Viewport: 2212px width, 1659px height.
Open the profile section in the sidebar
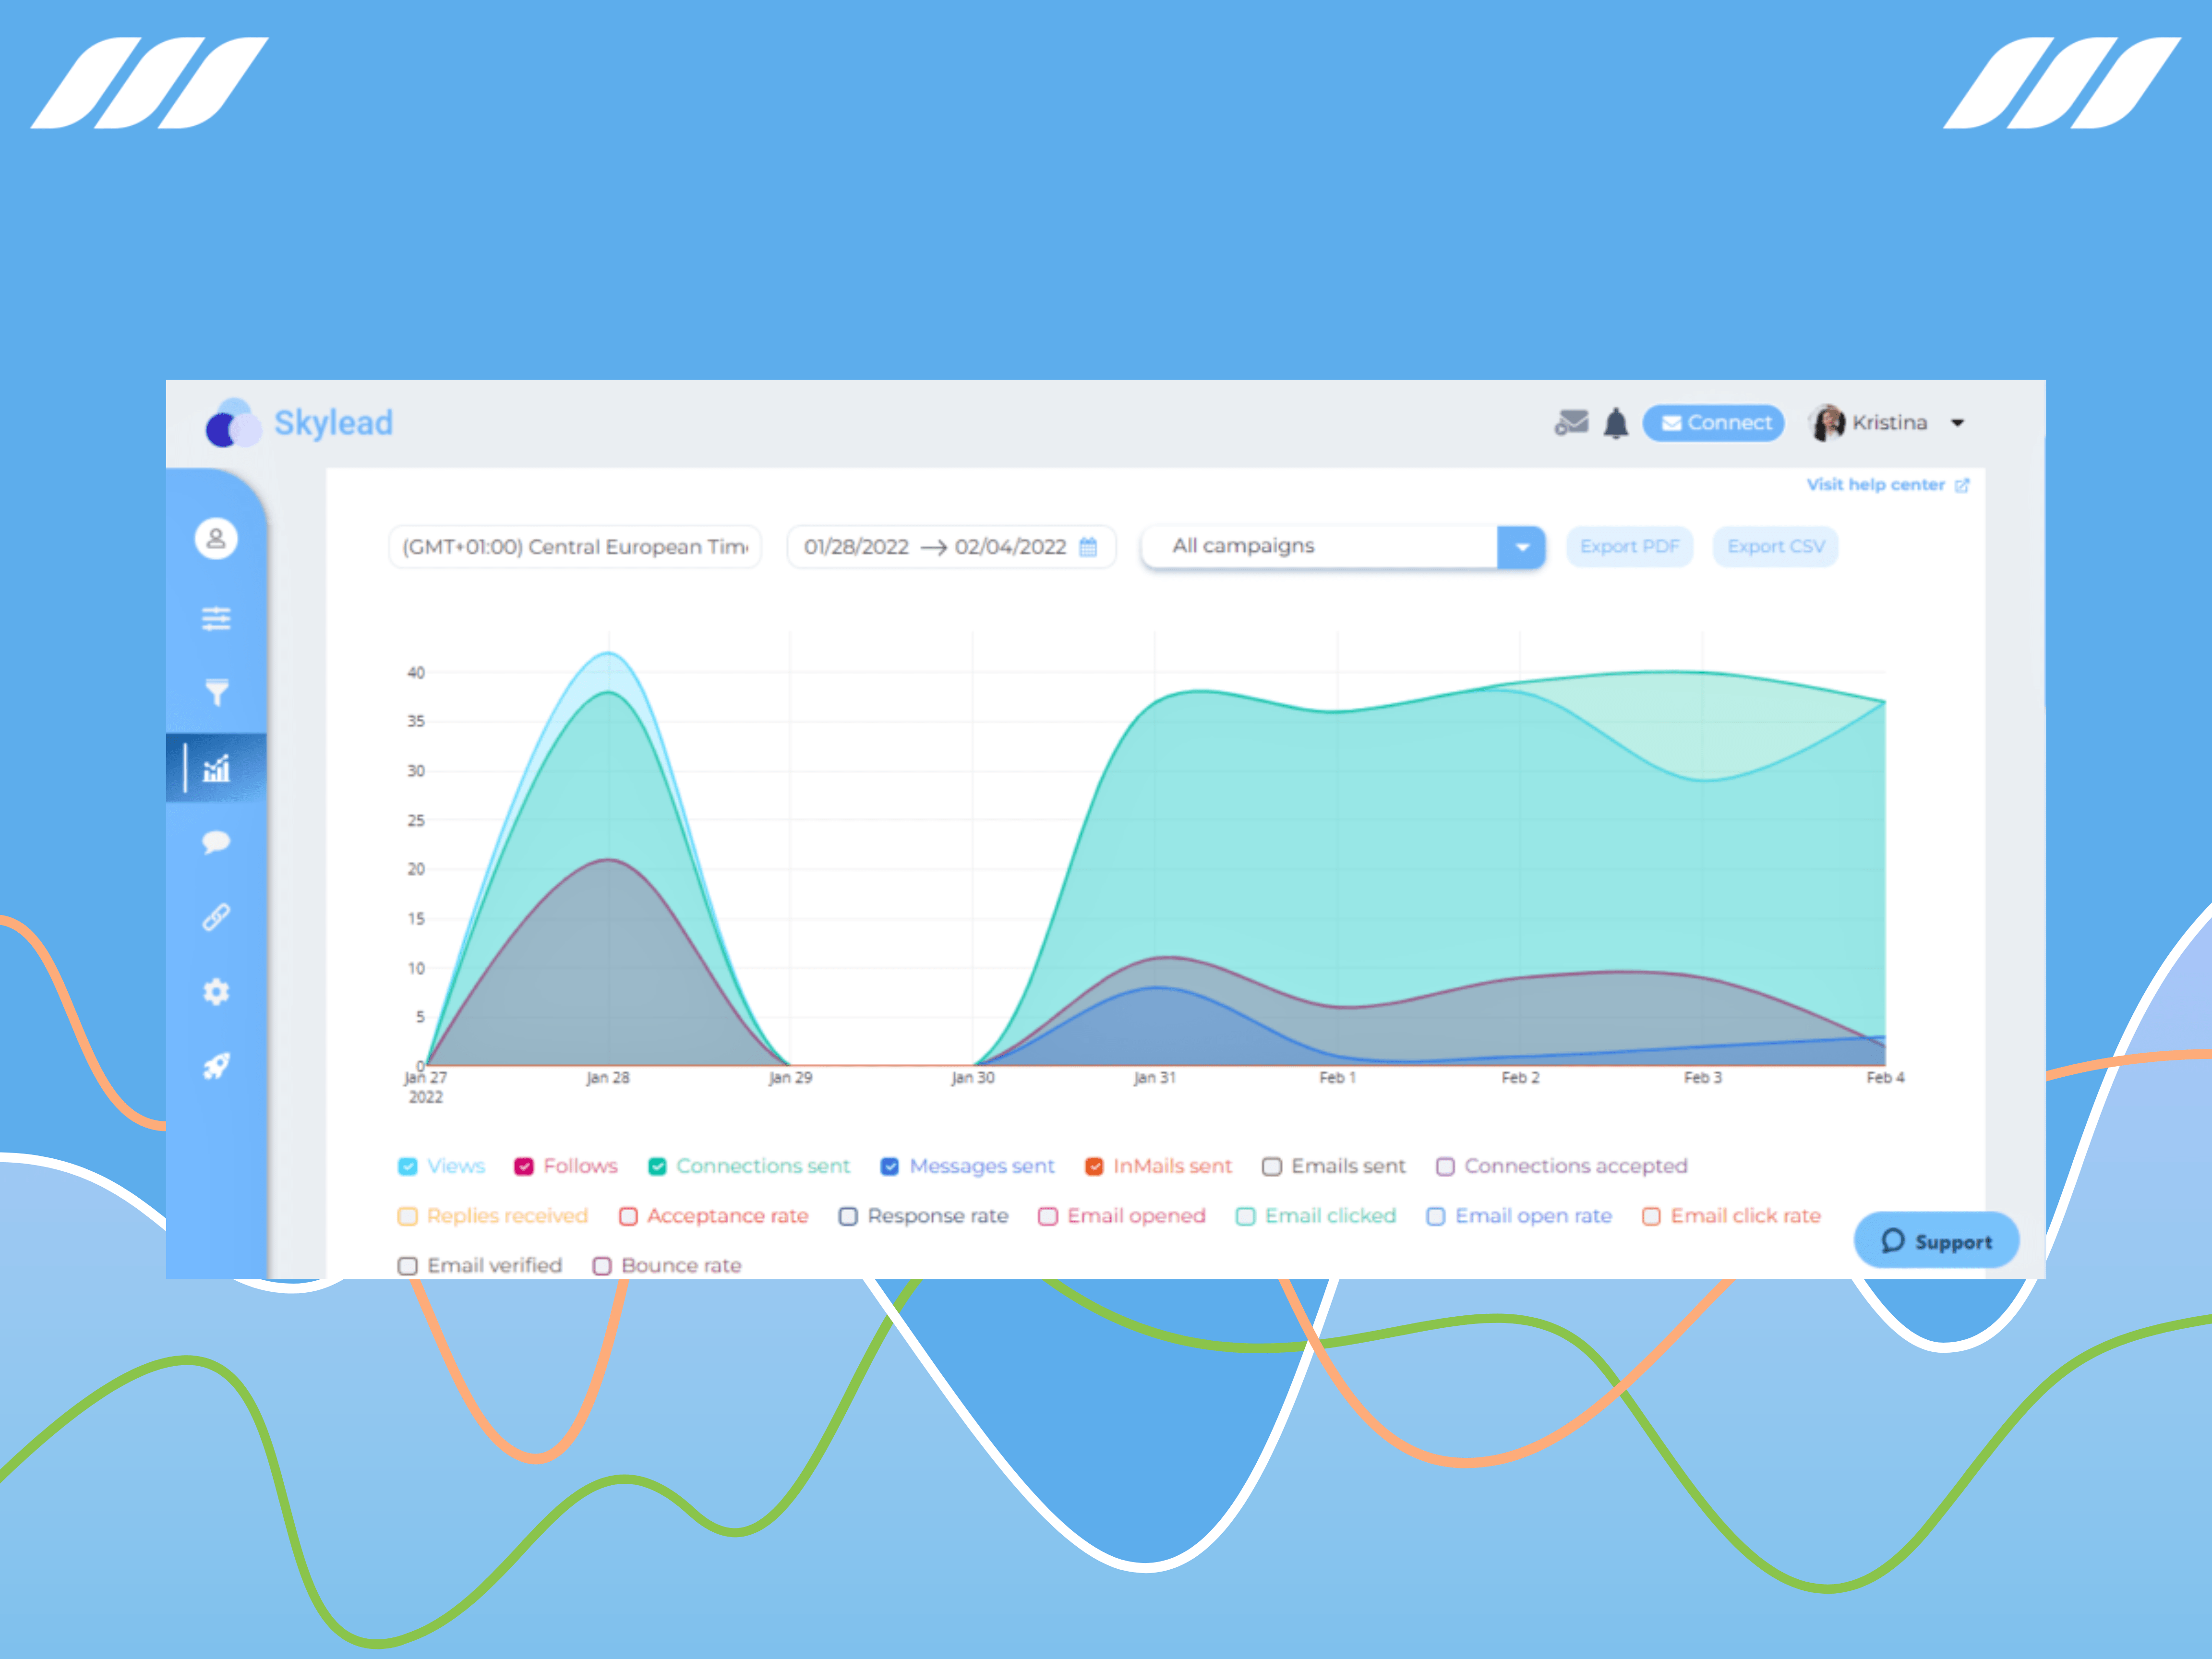[216, 538]
